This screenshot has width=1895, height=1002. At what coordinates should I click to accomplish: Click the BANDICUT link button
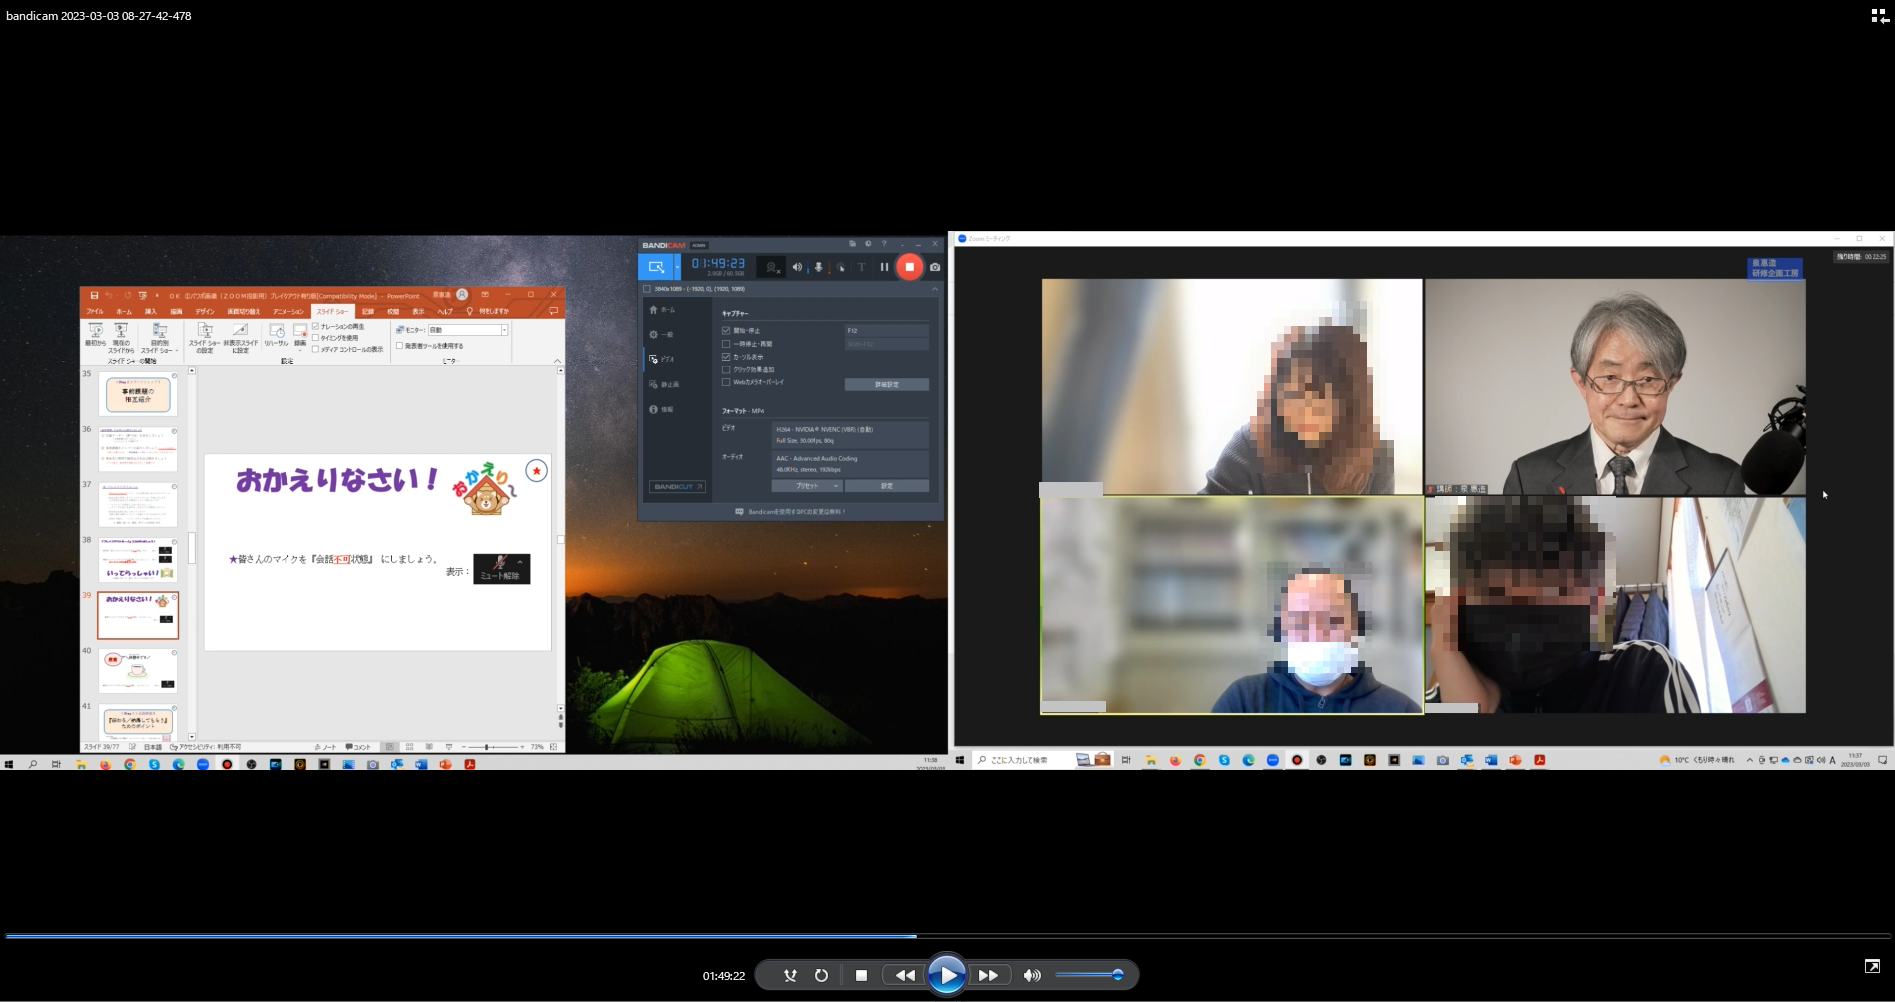678,487
